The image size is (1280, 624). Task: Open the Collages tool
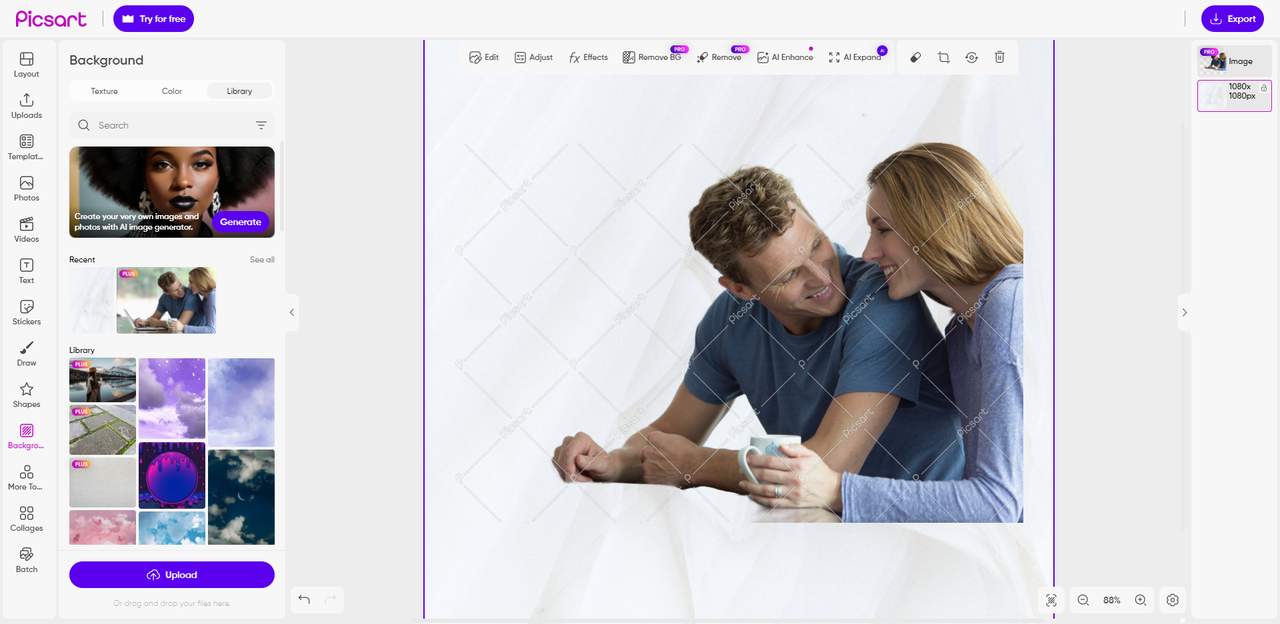[x=26, y=519]
